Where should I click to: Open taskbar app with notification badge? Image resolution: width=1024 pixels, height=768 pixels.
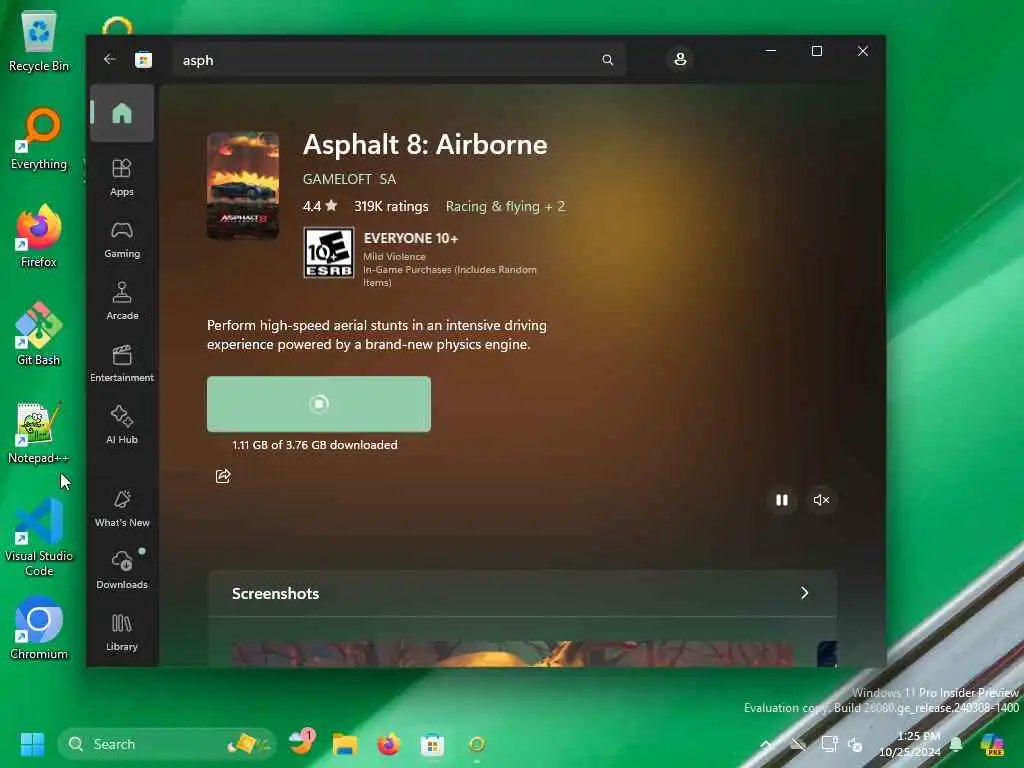[x=301, y=743]
